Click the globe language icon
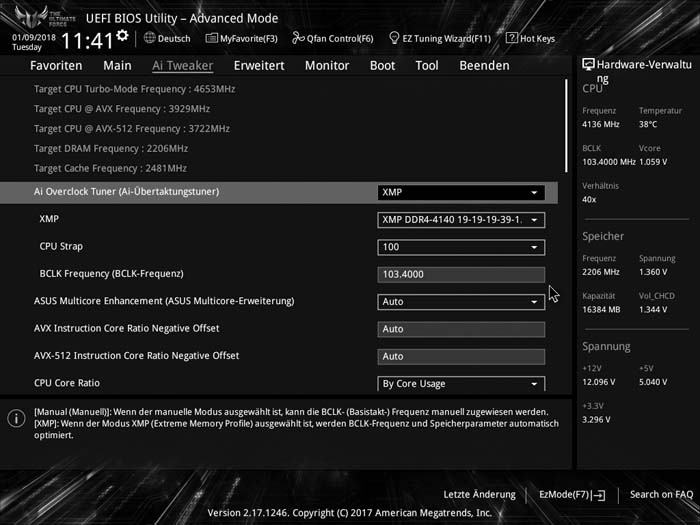This screenshot has height=525, width=700. tap(150, 38)
